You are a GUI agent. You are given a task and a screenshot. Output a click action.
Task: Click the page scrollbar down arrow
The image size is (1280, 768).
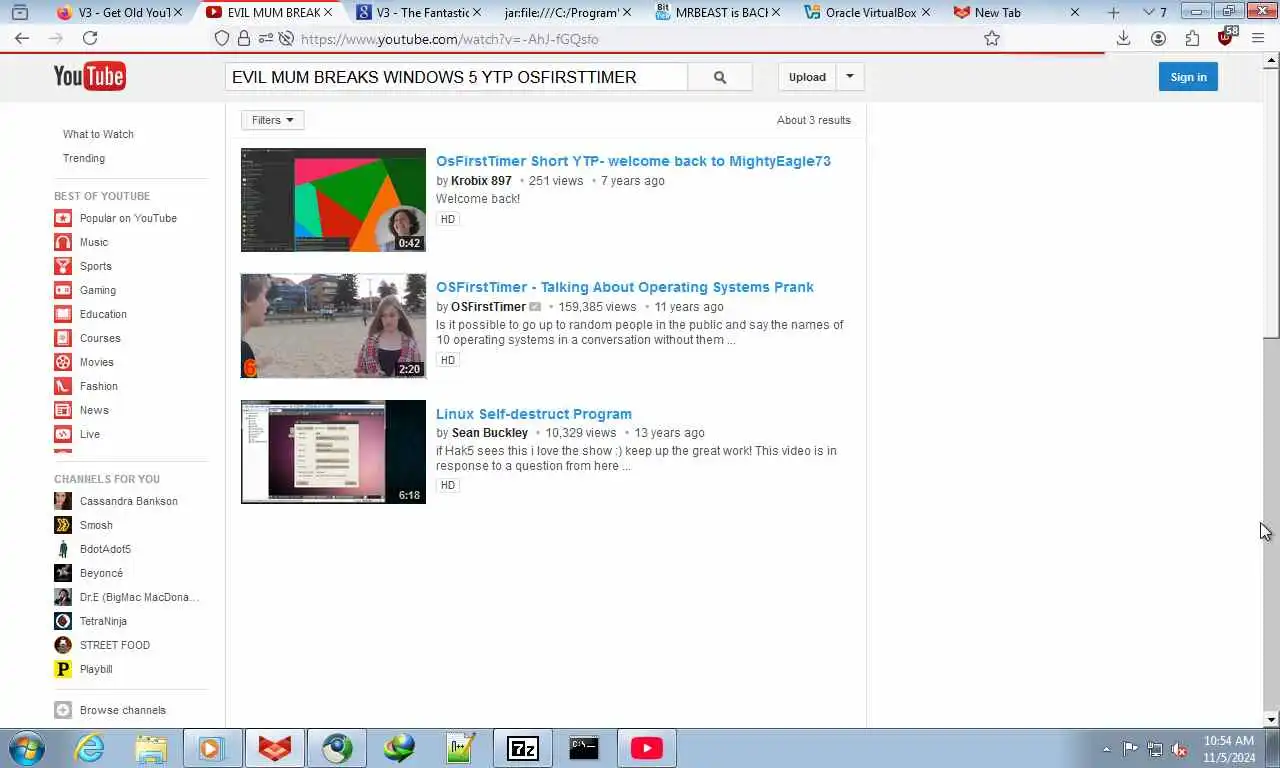click(1271, 719)
